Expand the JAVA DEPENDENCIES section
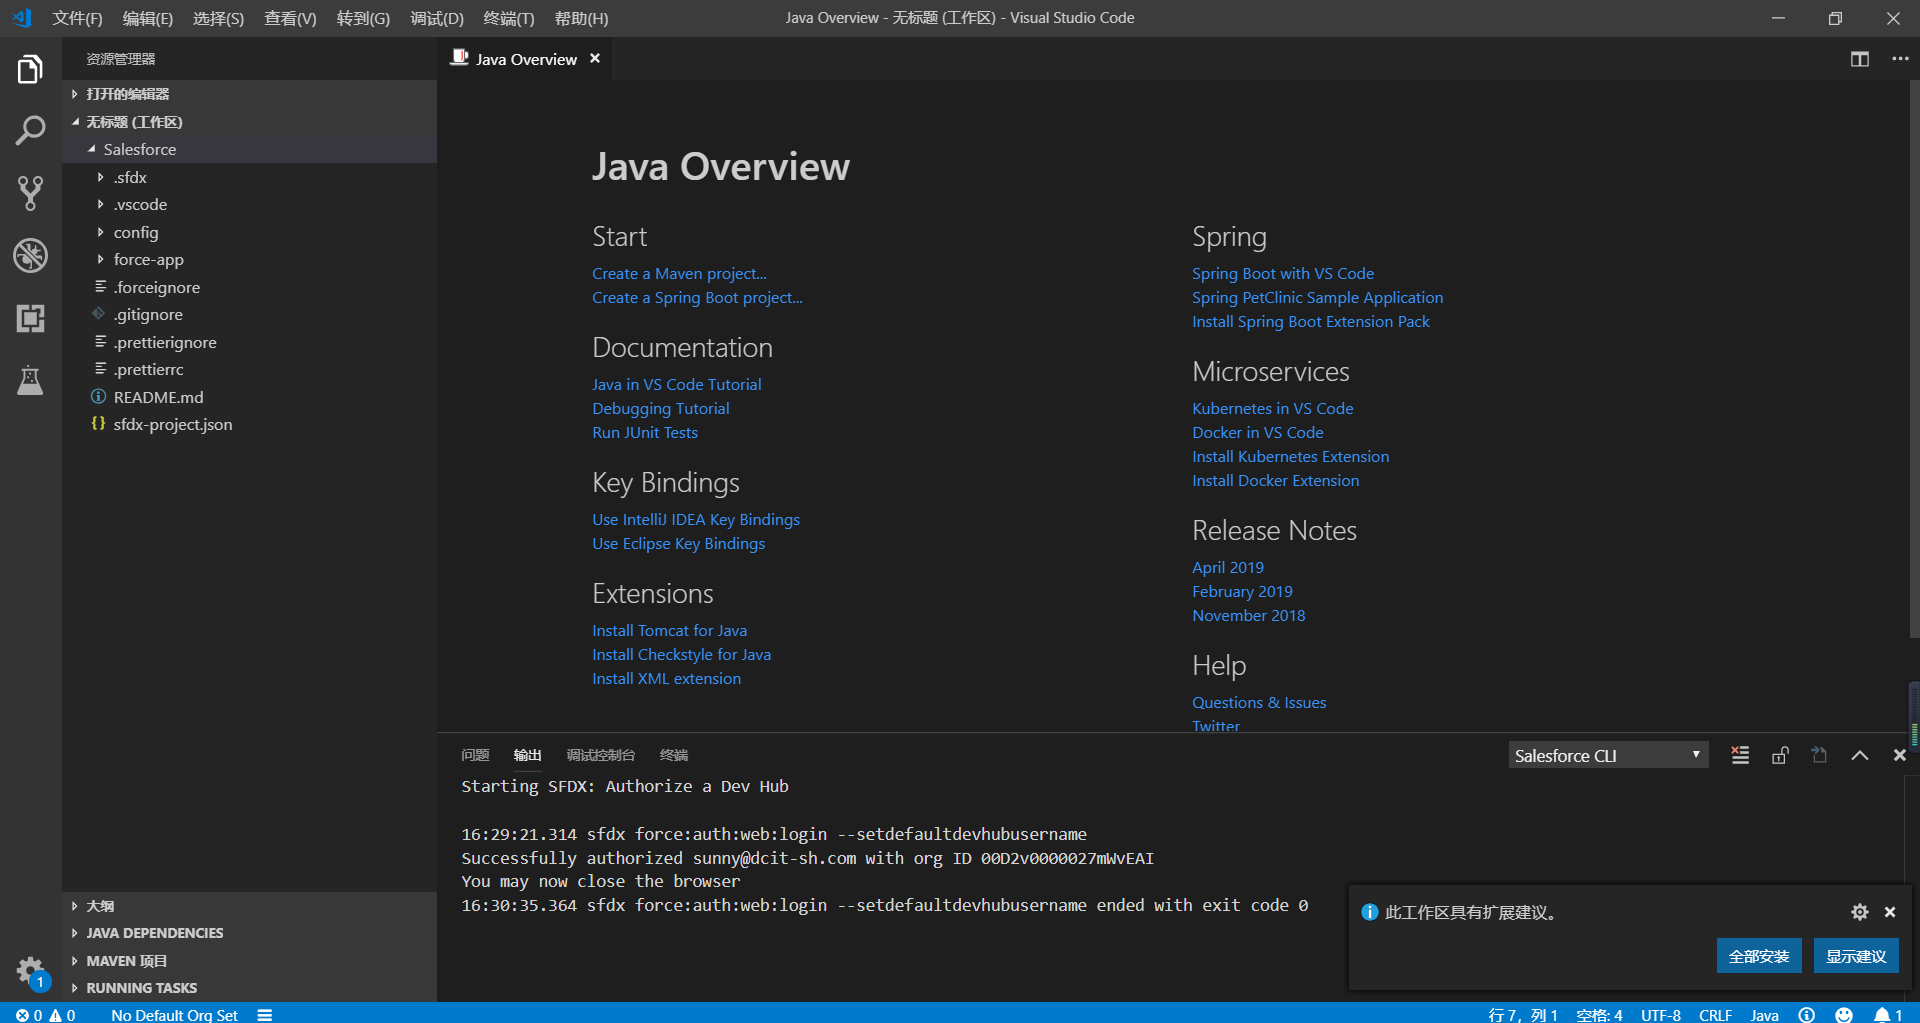 click(x=249, y=933)
